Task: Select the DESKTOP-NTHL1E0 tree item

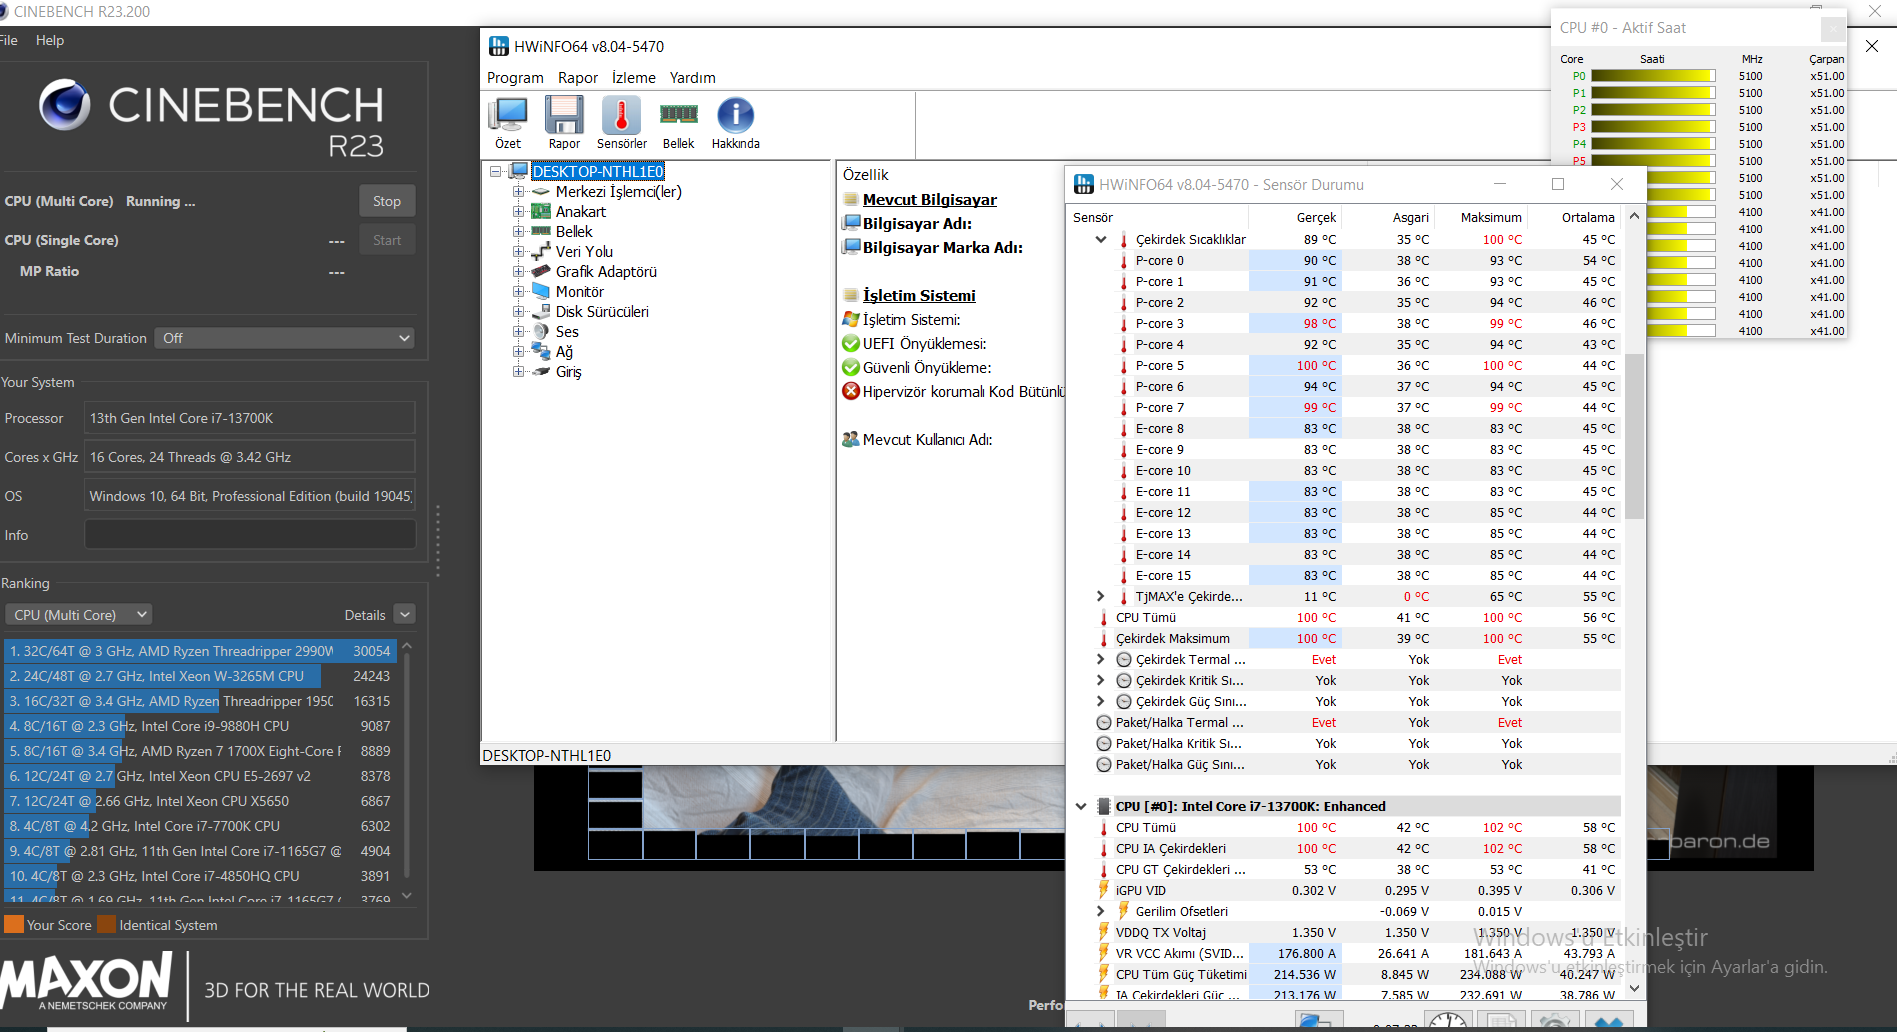Action: pyautogui.click(x=598, y=172)
